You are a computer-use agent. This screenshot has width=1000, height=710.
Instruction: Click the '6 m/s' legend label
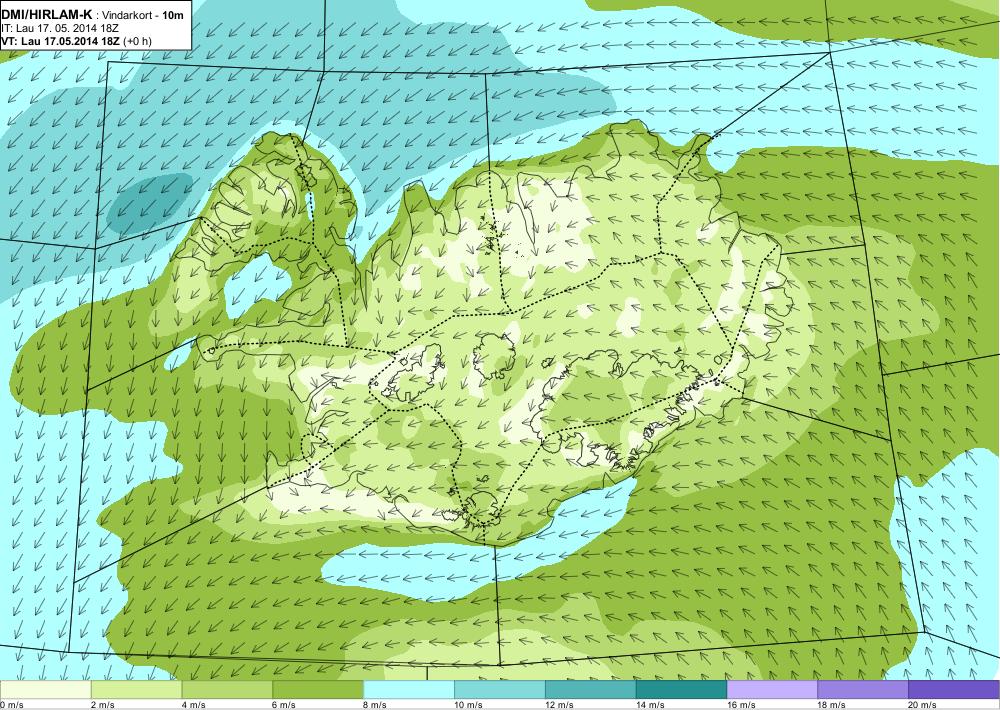click(284, 705)
